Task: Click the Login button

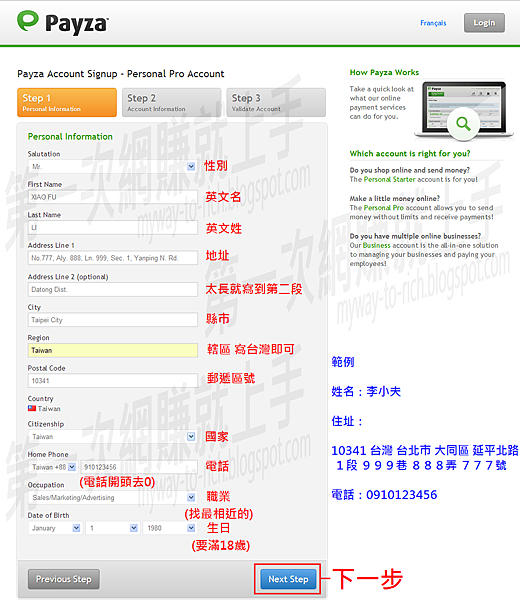Action: (484, 23)
